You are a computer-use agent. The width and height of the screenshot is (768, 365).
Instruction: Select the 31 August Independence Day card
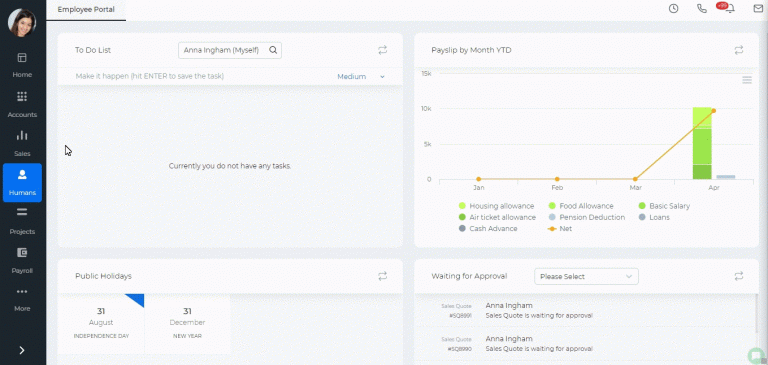tap(101, 323)
